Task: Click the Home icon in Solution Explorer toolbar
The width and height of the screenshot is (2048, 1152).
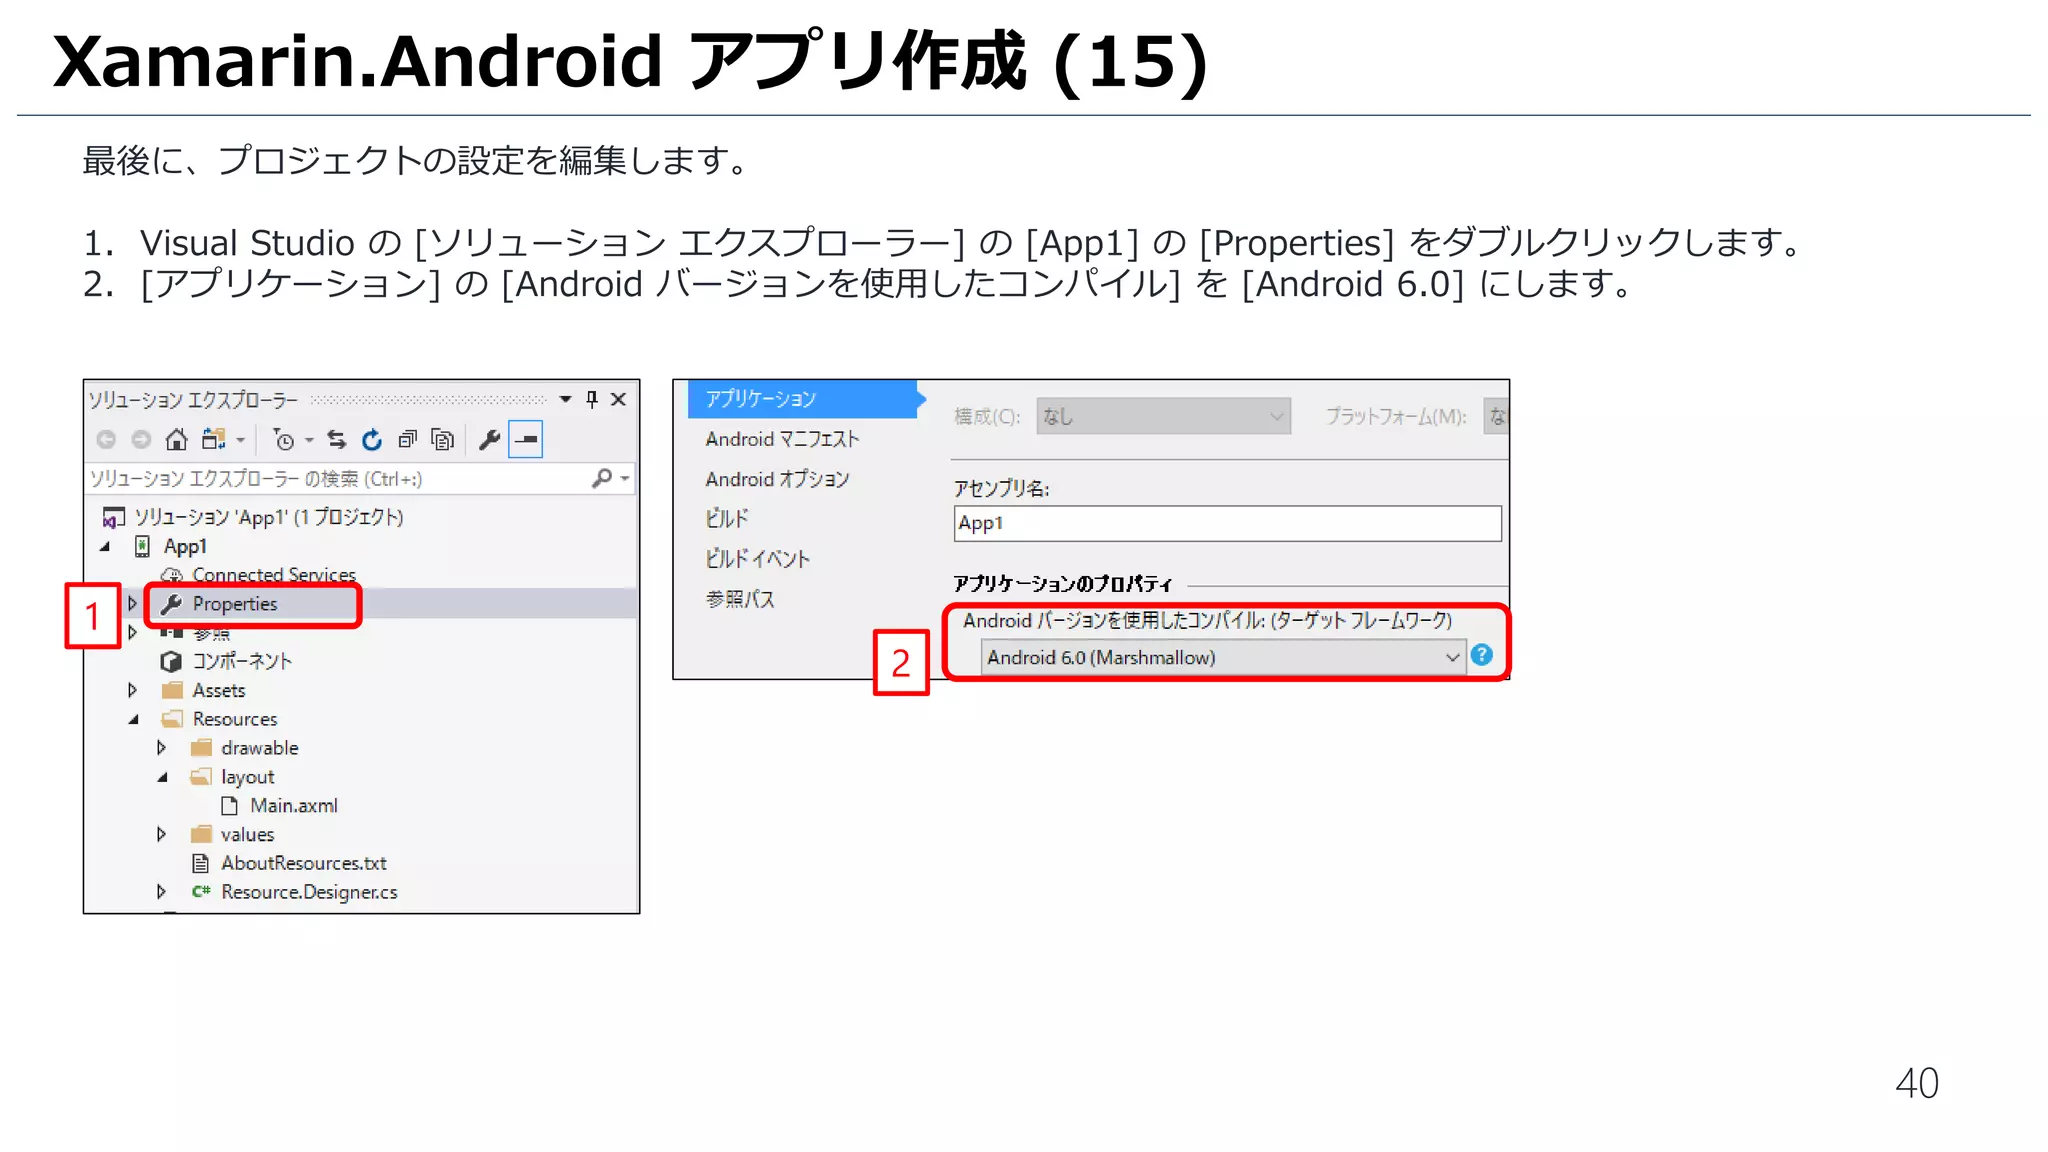Action: 176,439
